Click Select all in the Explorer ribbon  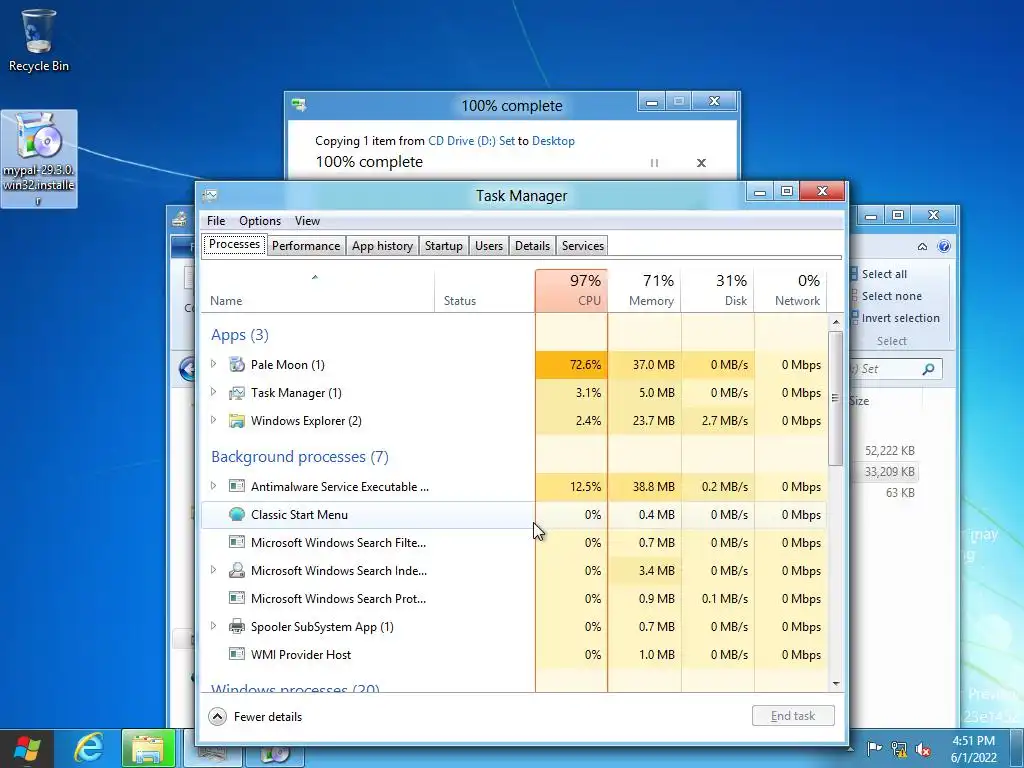884,274
